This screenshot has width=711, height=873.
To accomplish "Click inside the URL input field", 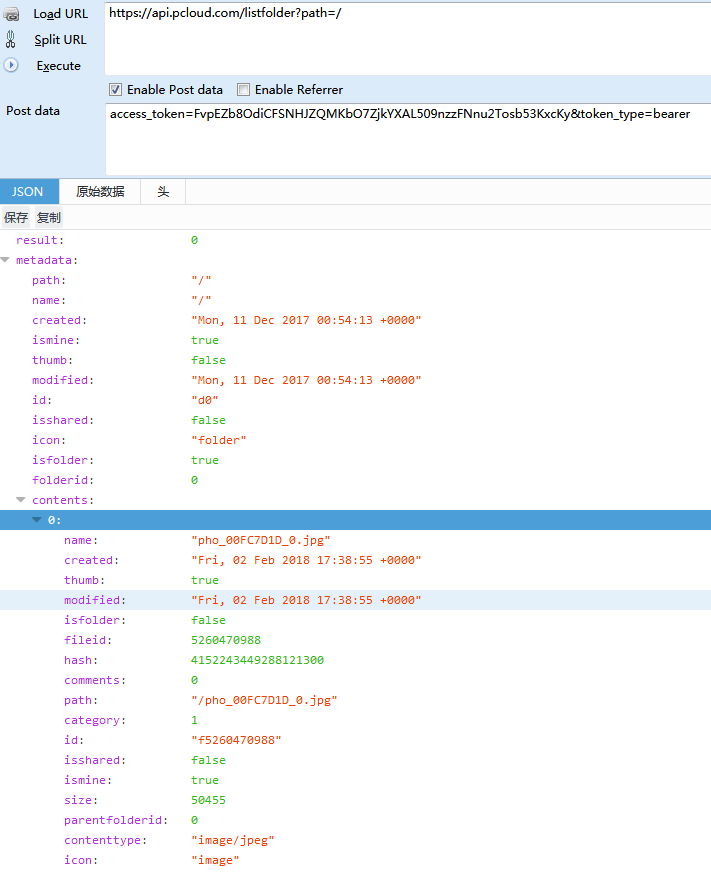I will click(400, 38).
